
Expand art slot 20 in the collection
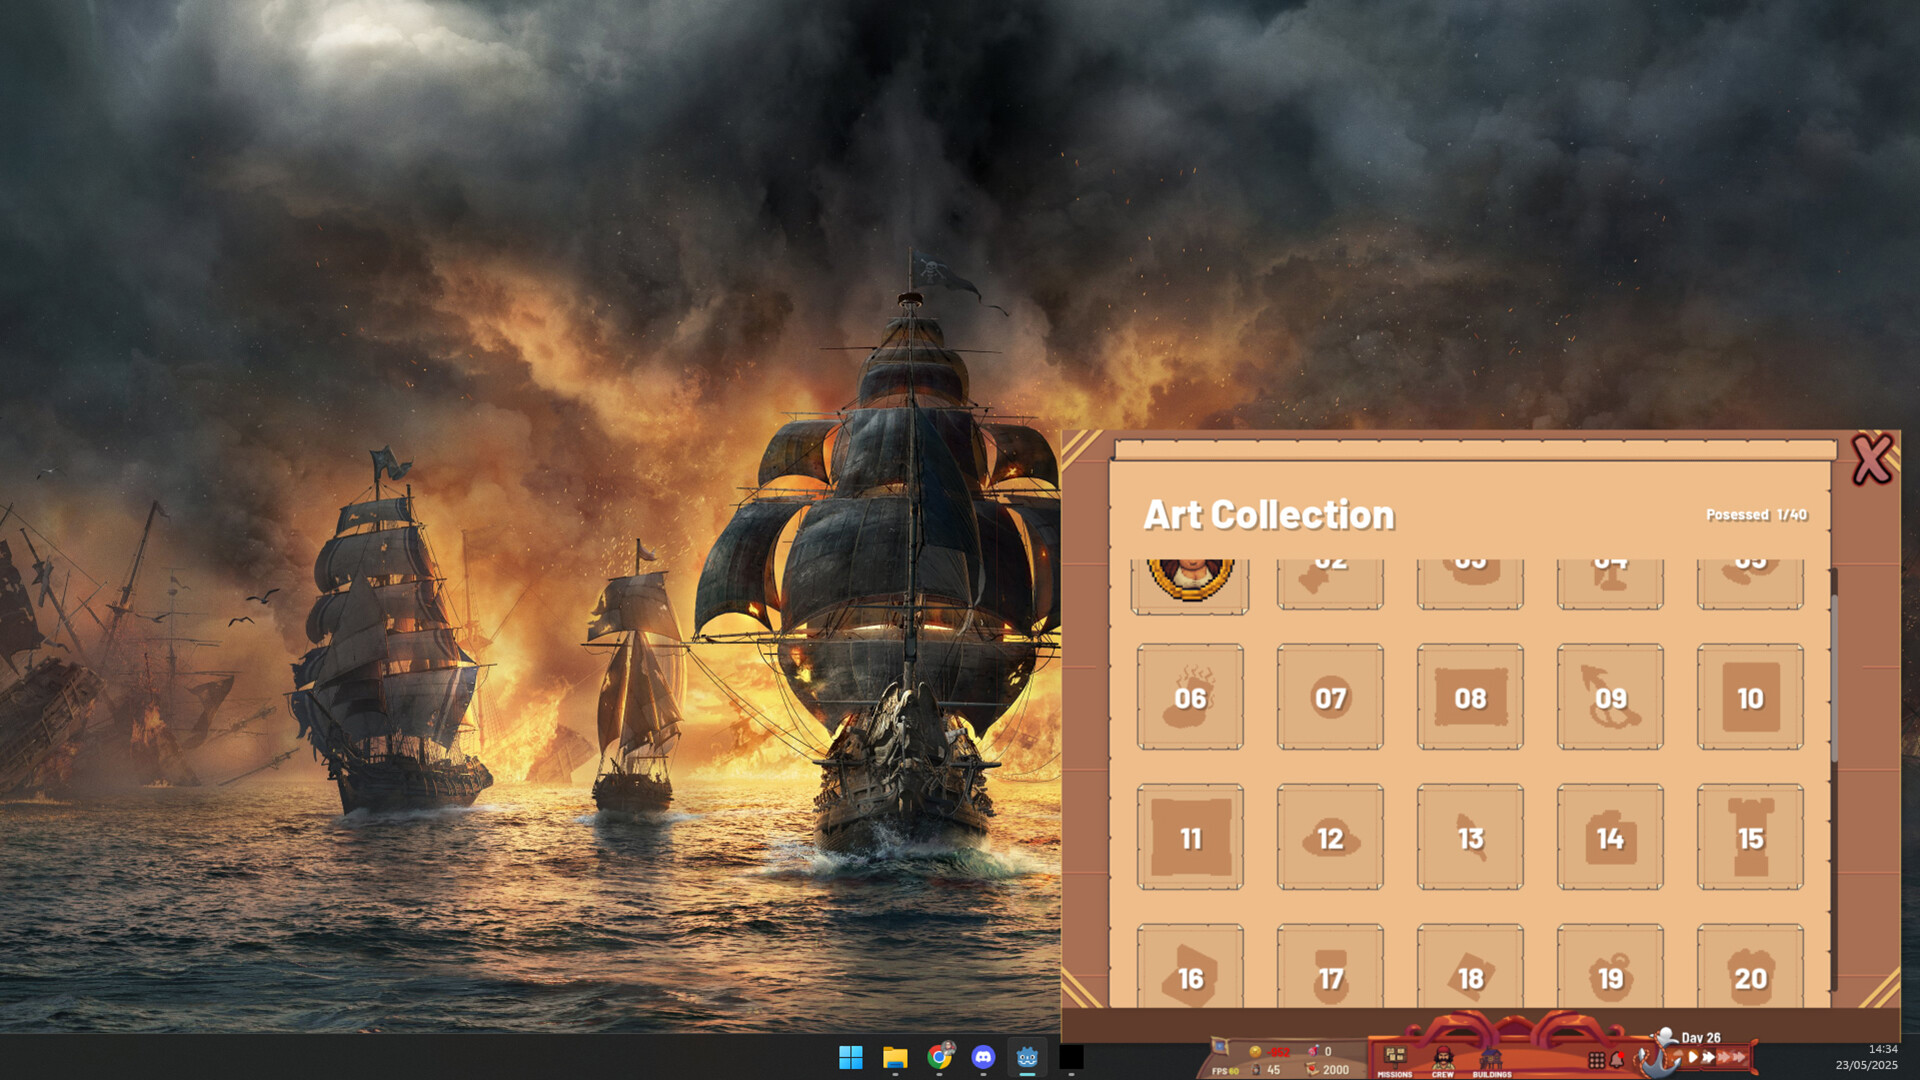(x=1750, y=978)
